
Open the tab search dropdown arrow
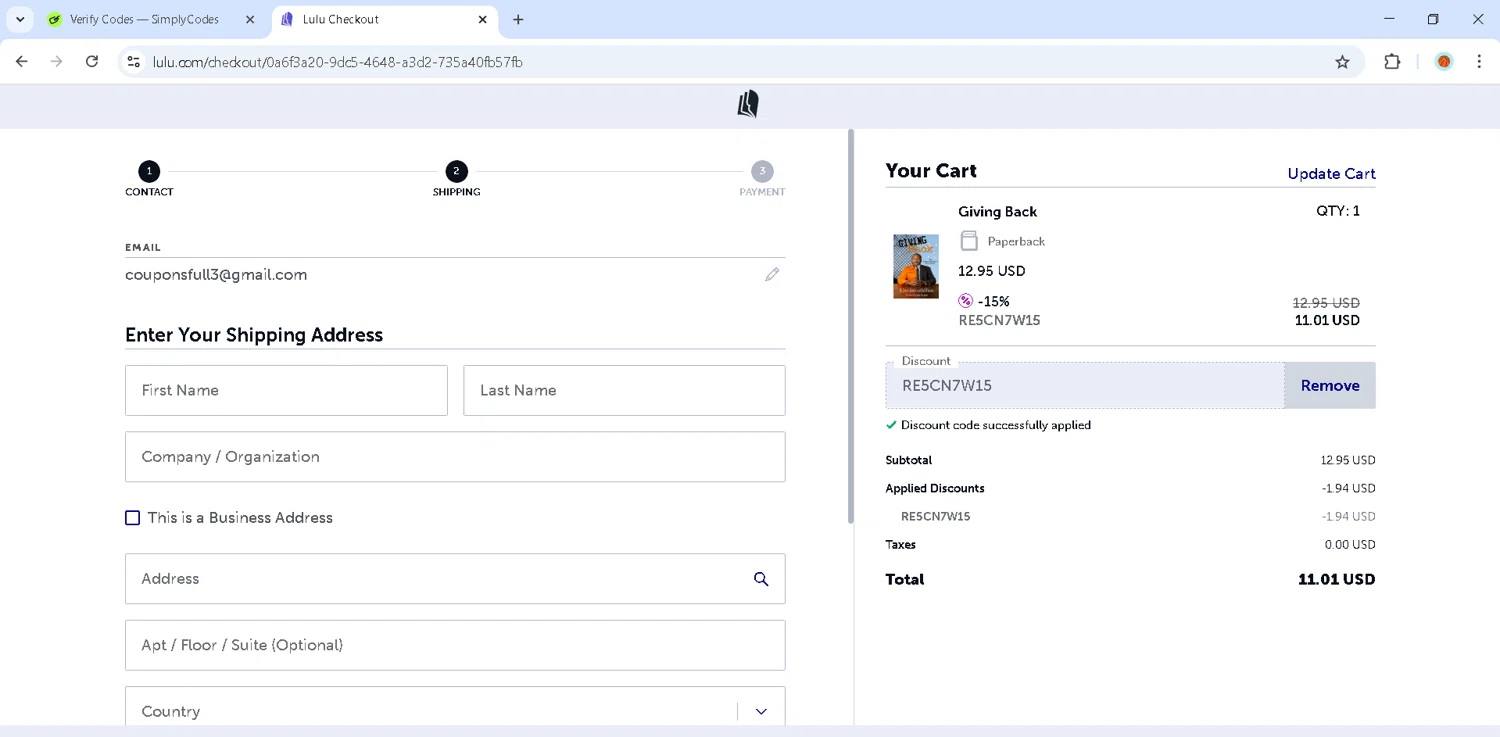(x=20, y=19)
